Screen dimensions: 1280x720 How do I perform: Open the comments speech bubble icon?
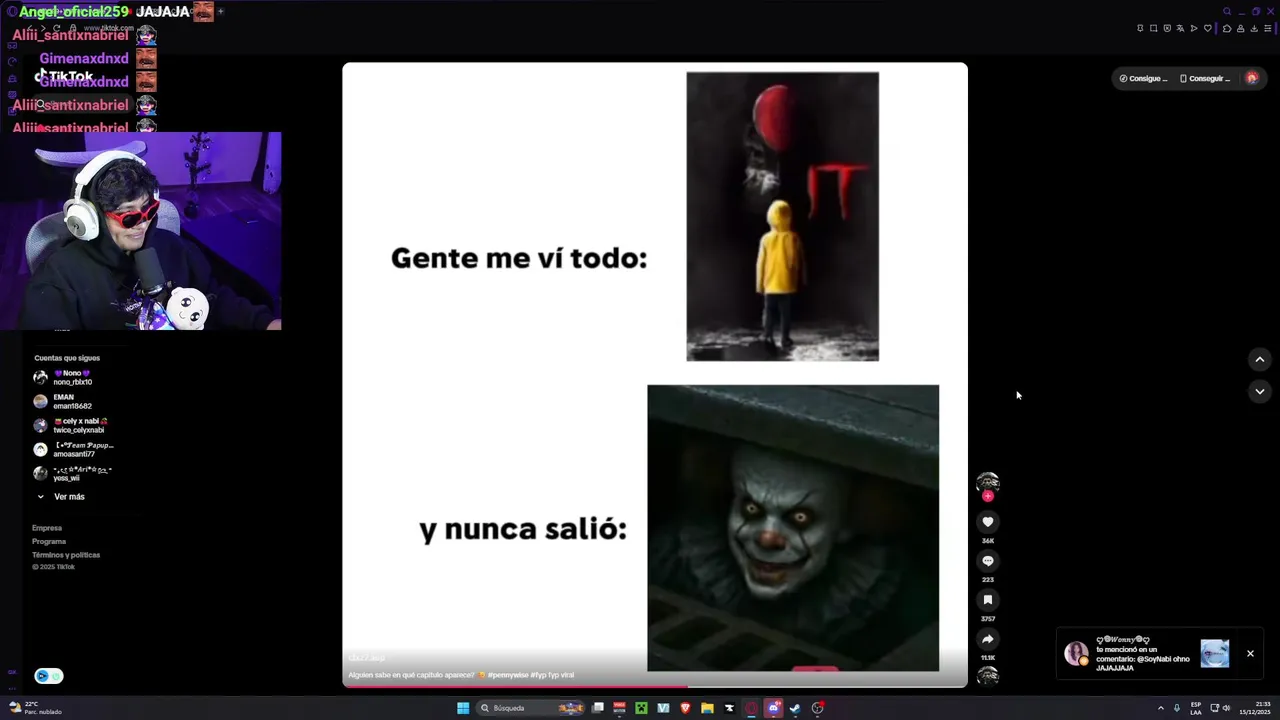(988, 561)
